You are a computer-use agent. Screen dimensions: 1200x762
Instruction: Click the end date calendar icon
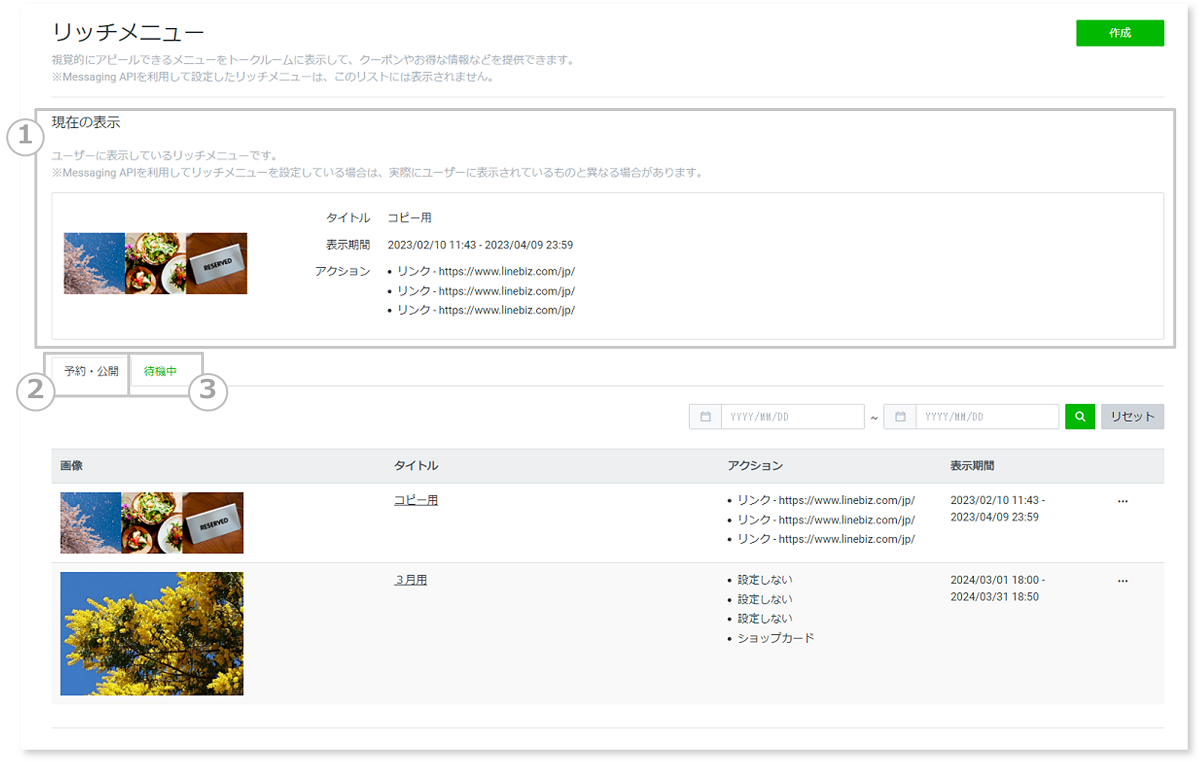click(900, 417)
